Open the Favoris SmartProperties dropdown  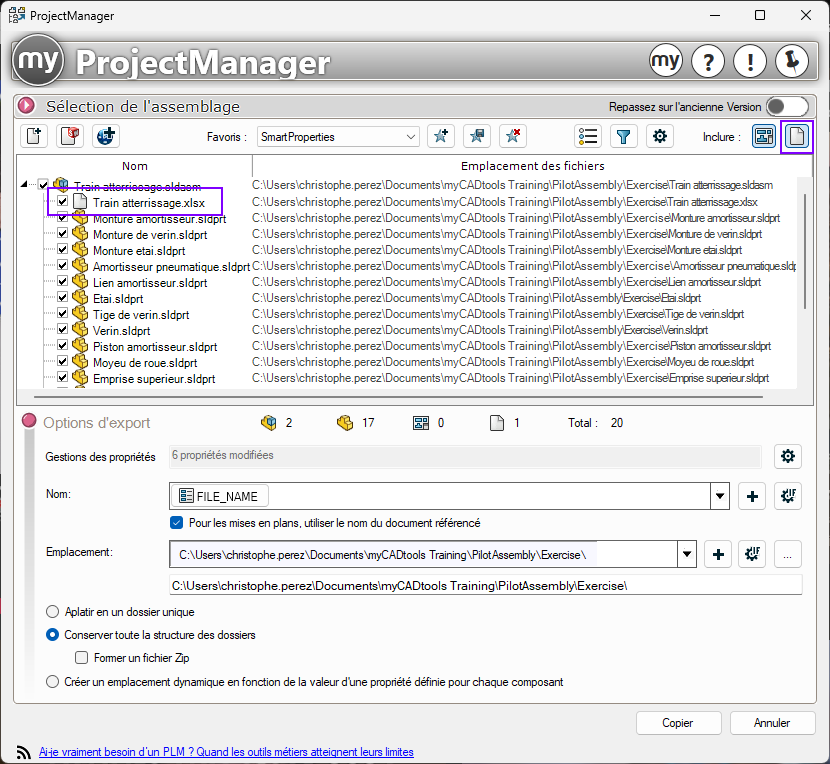[410, 137]
